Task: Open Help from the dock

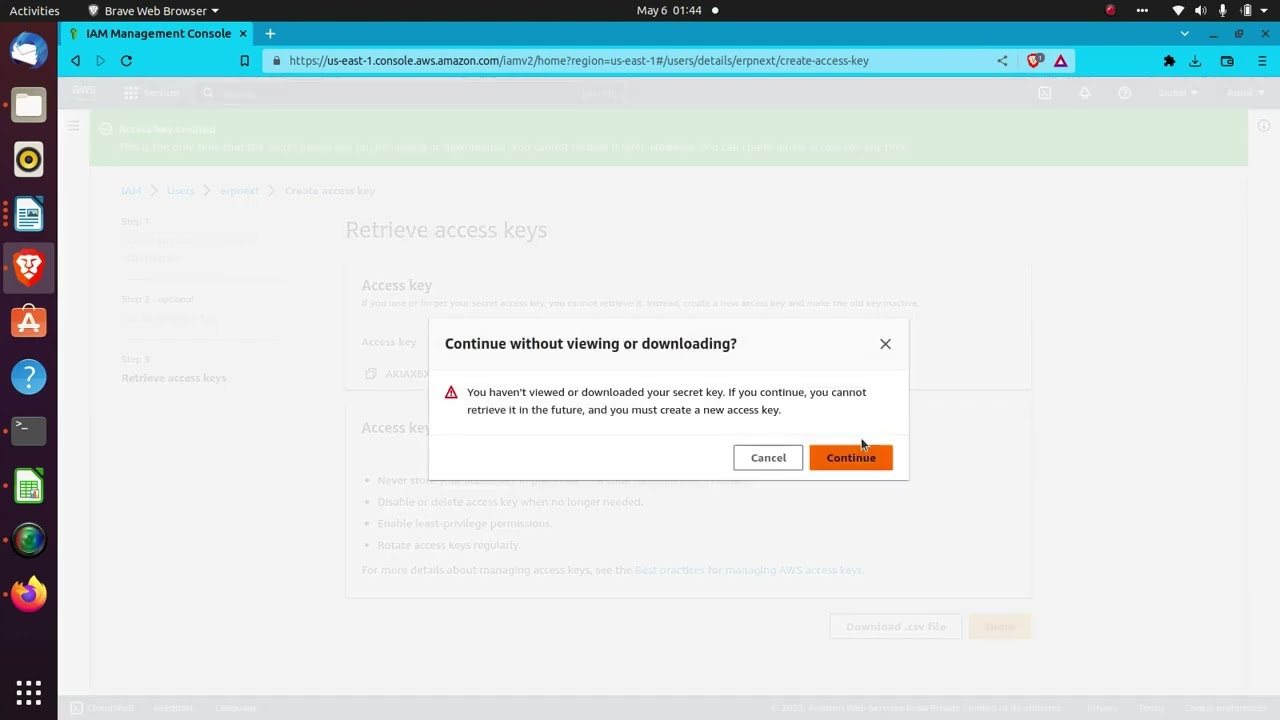Action: [x=29, y=376]
